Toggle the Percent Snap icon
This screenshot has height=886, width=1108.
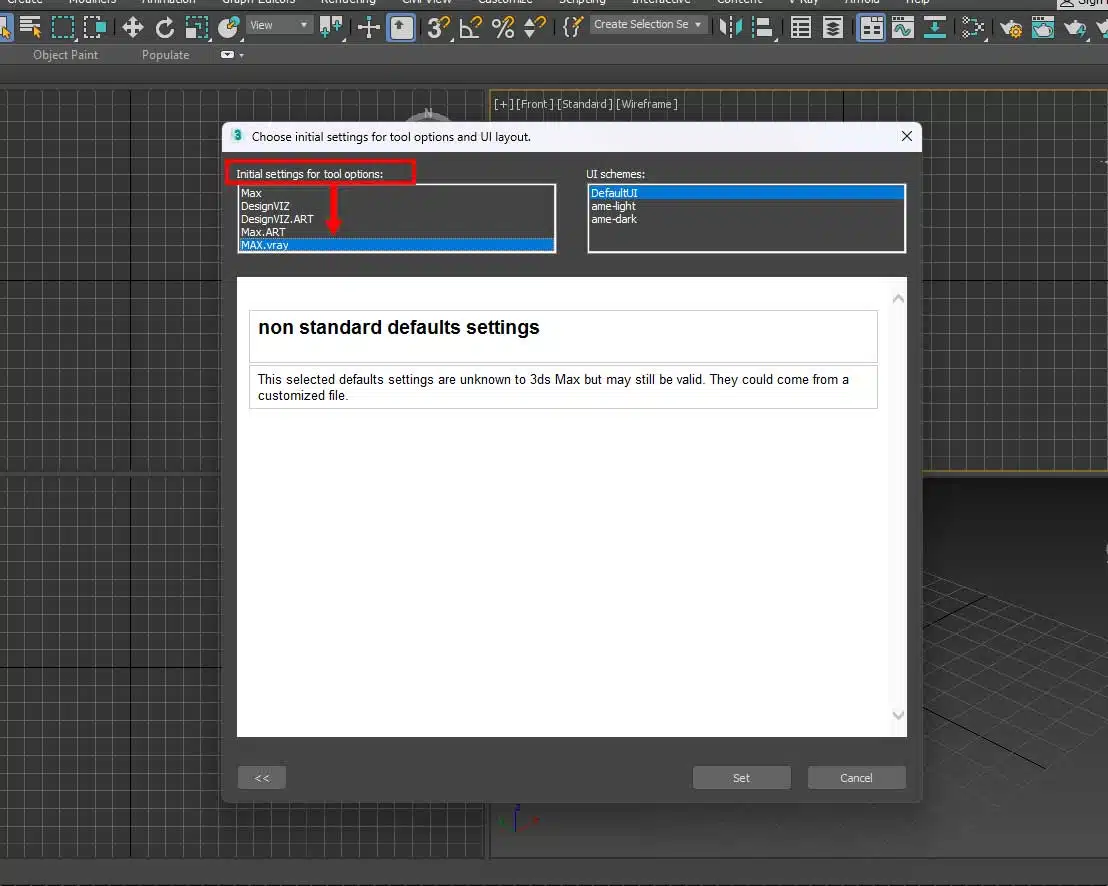tap(503, 28)
